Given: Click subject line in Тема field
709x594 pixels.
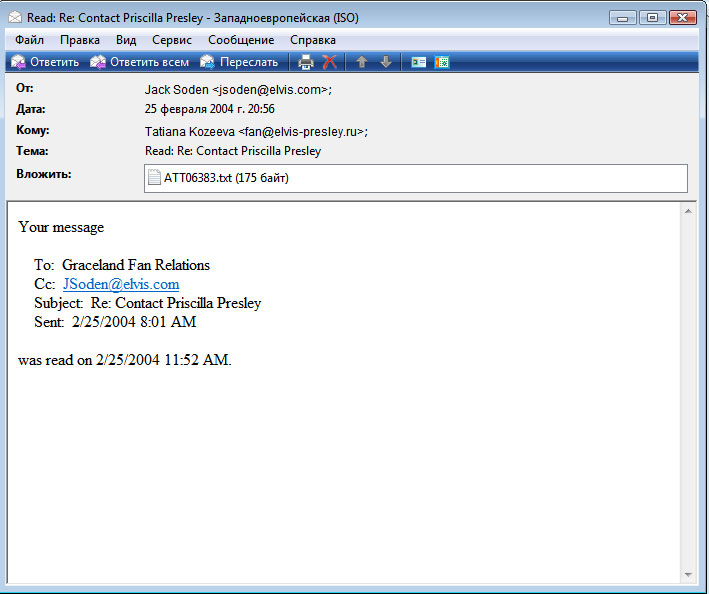Looking at the screenshot, I should point(233,151).
